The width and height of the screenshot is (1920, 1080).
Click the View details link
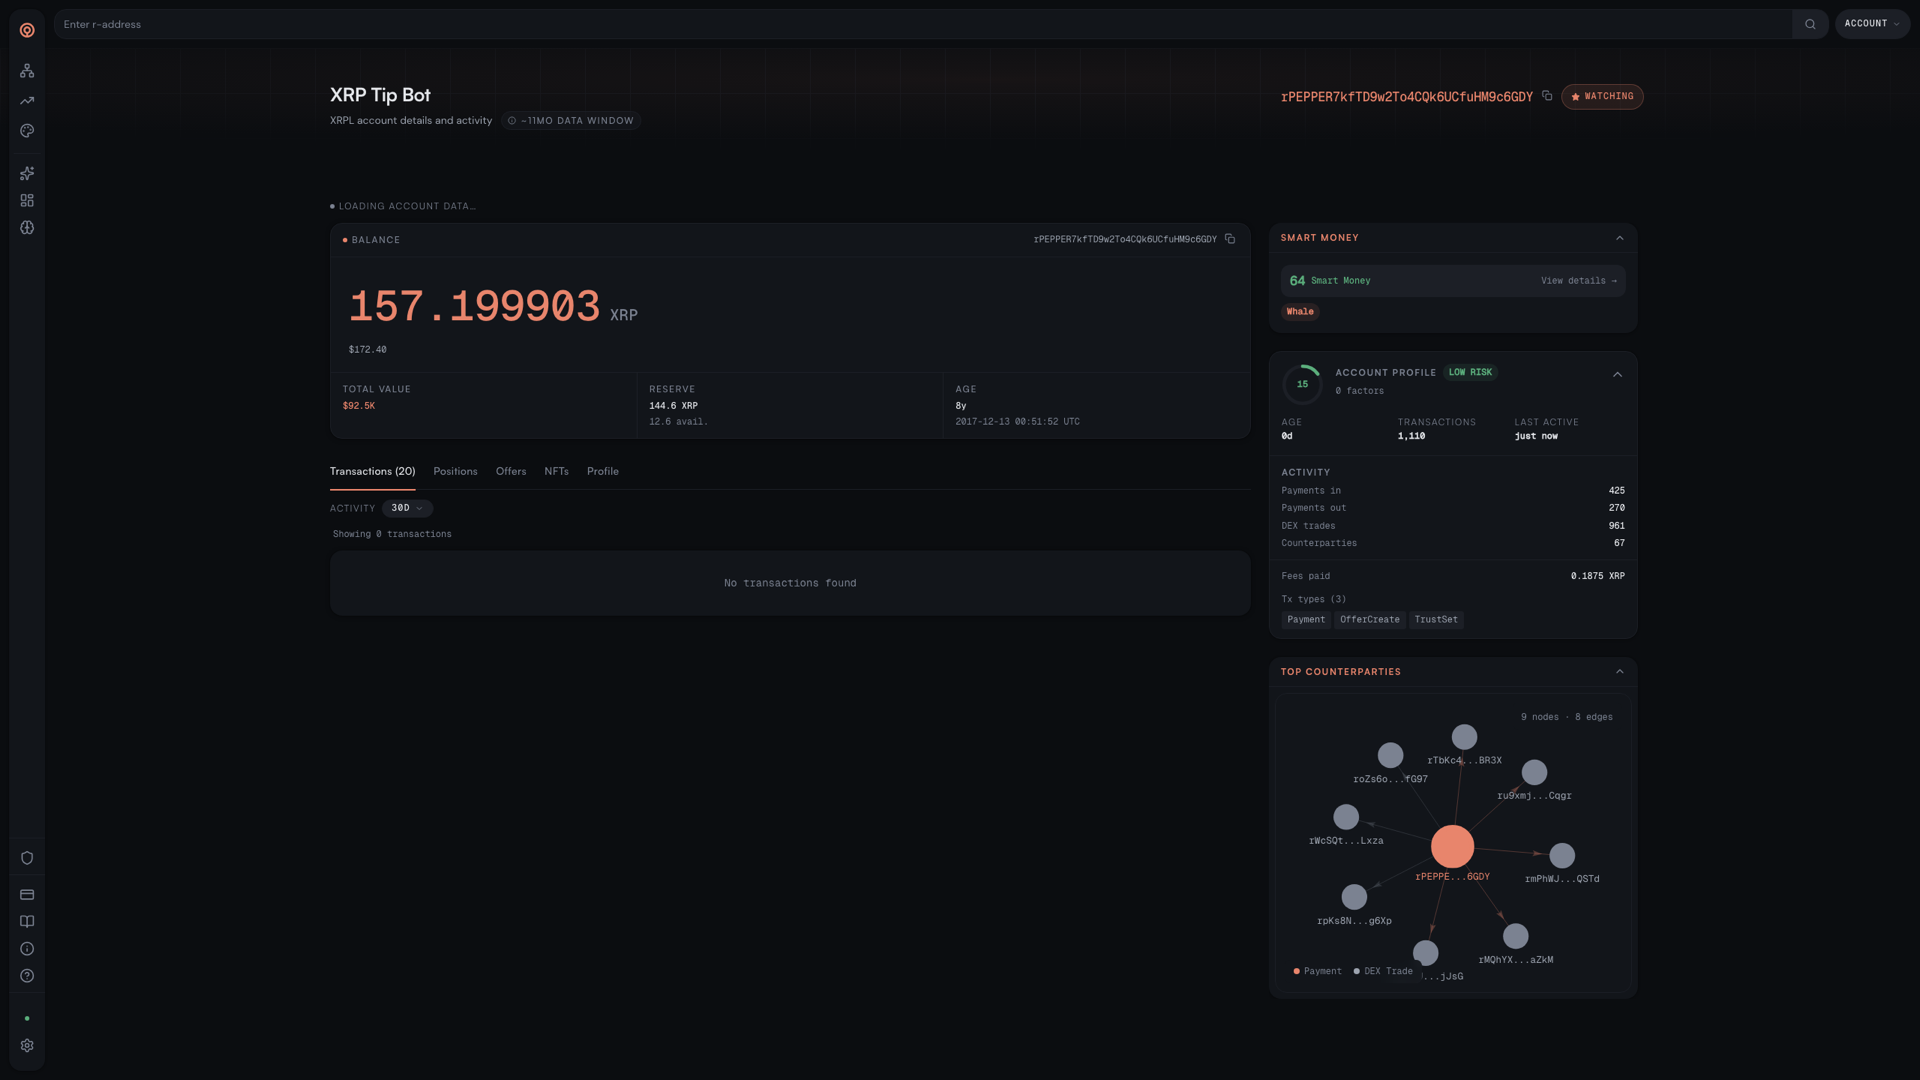1578,281
